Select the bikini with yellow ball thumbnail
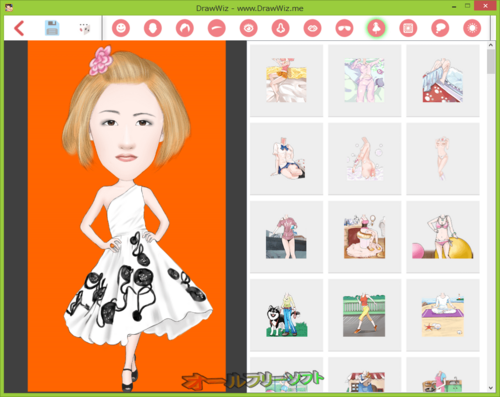Image resolution: width=500 pixels, height=397 pixels. point(443,237)
